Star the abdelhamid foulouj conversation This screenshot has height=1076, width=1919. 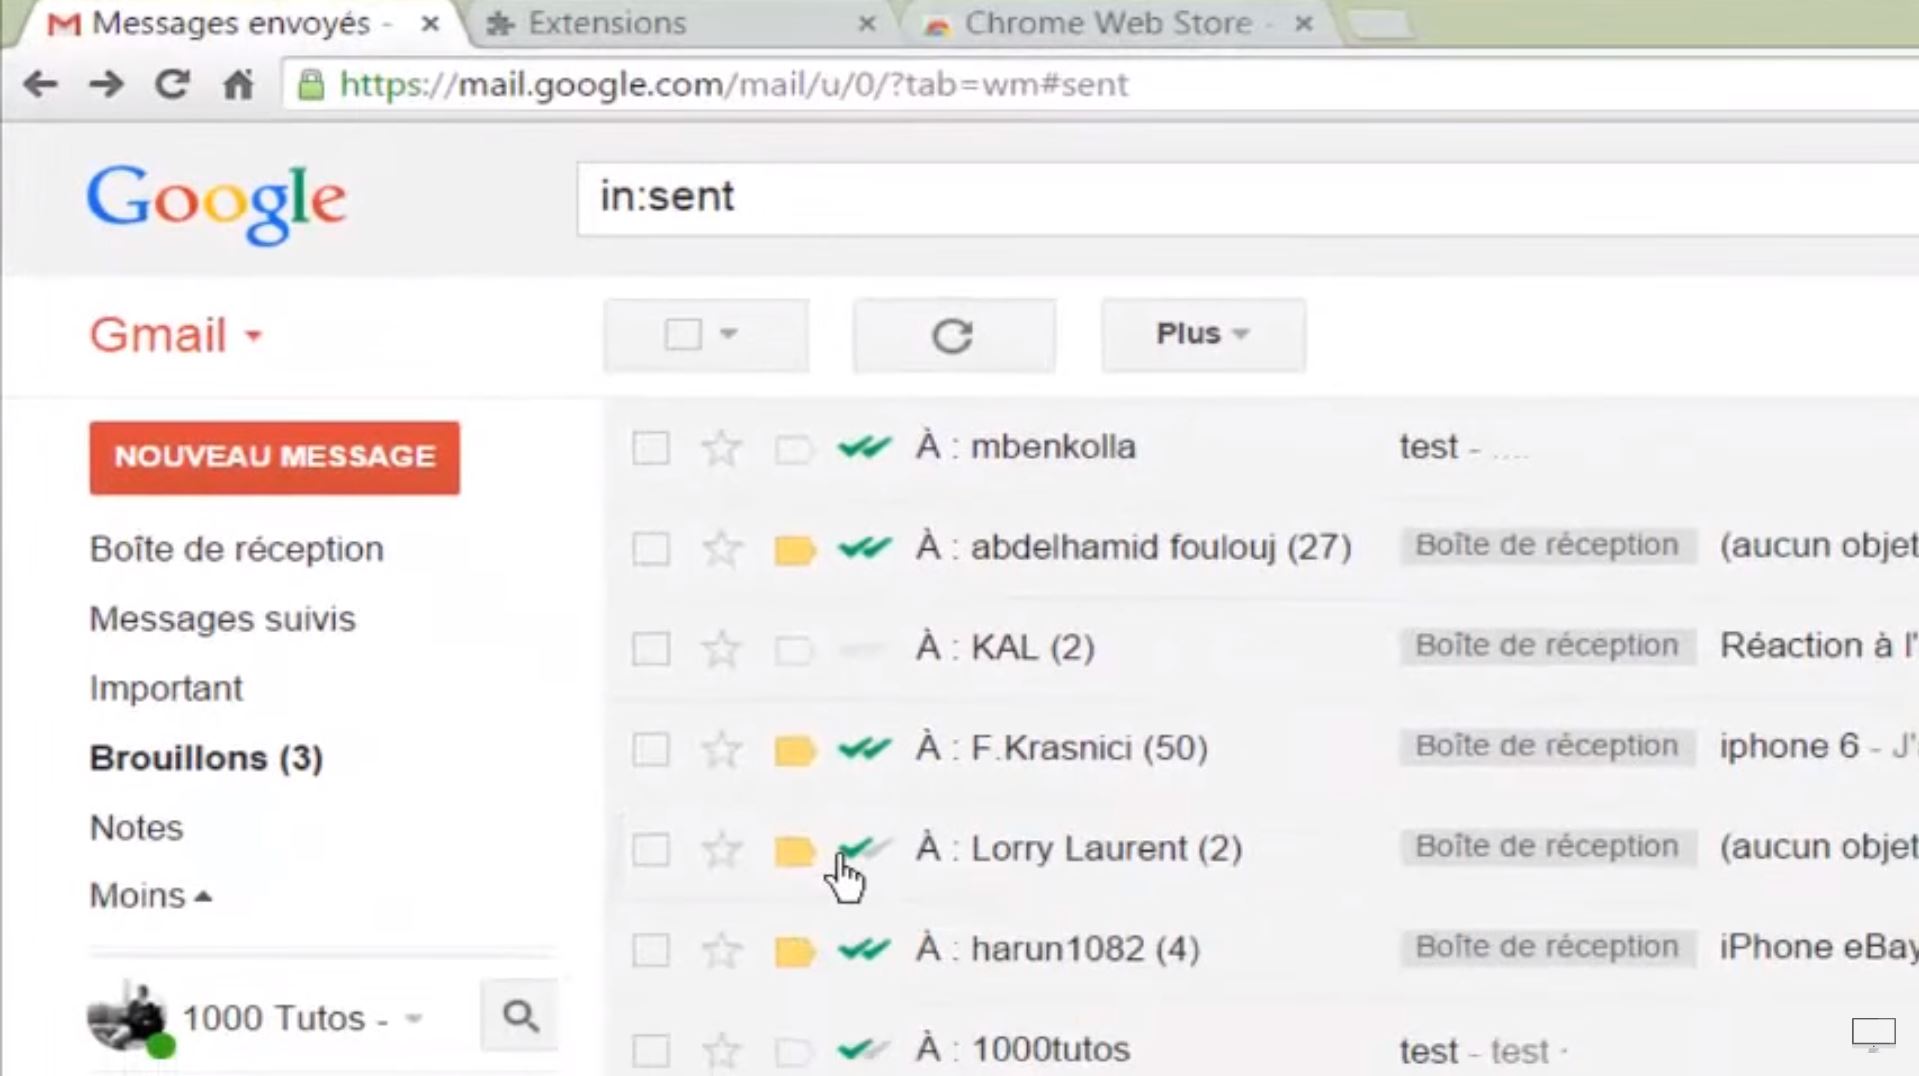pos(721,548)
